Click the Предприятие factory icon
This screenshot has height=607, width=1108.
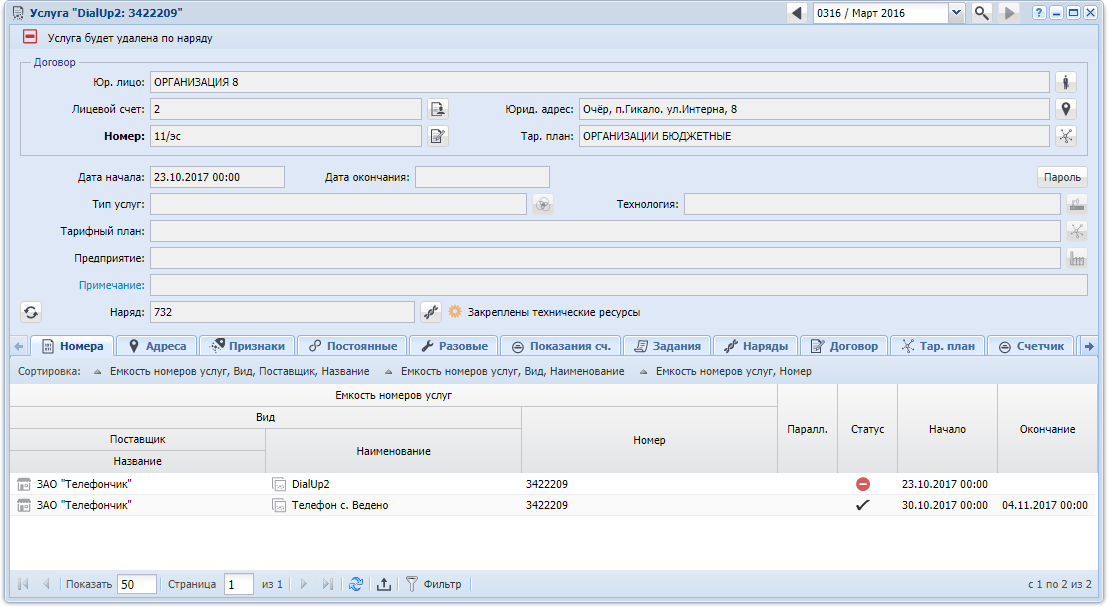[1077, 258]
